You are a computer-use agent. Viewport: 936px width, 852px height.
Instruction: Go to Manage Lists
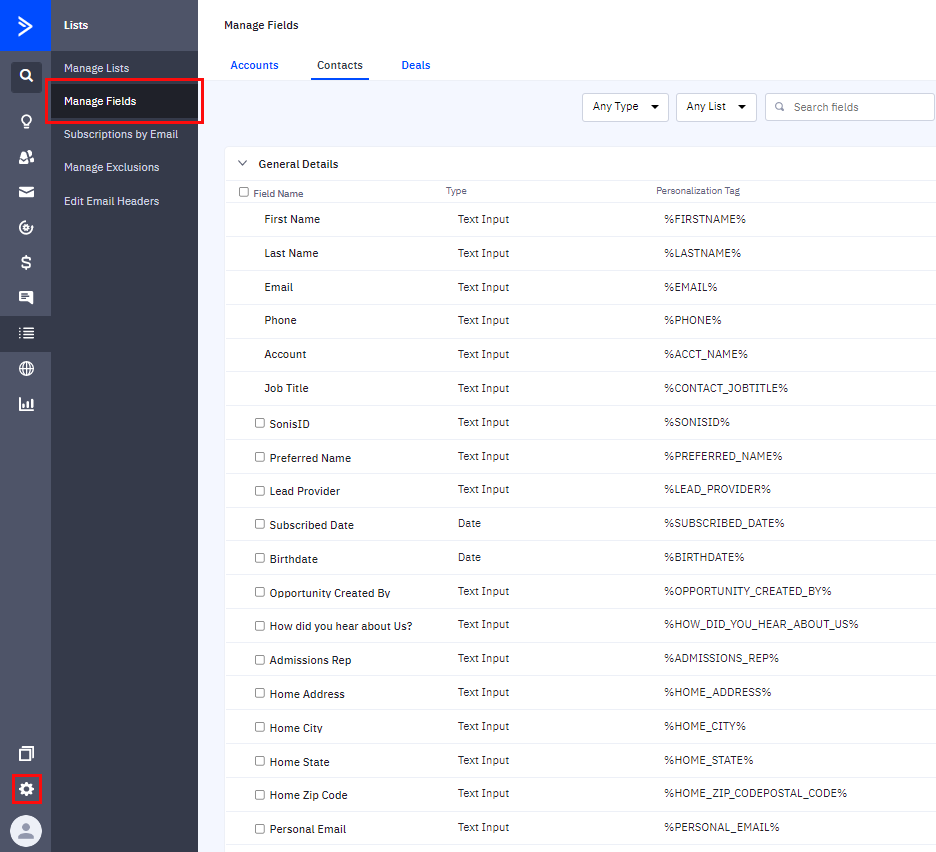(96, 68)
